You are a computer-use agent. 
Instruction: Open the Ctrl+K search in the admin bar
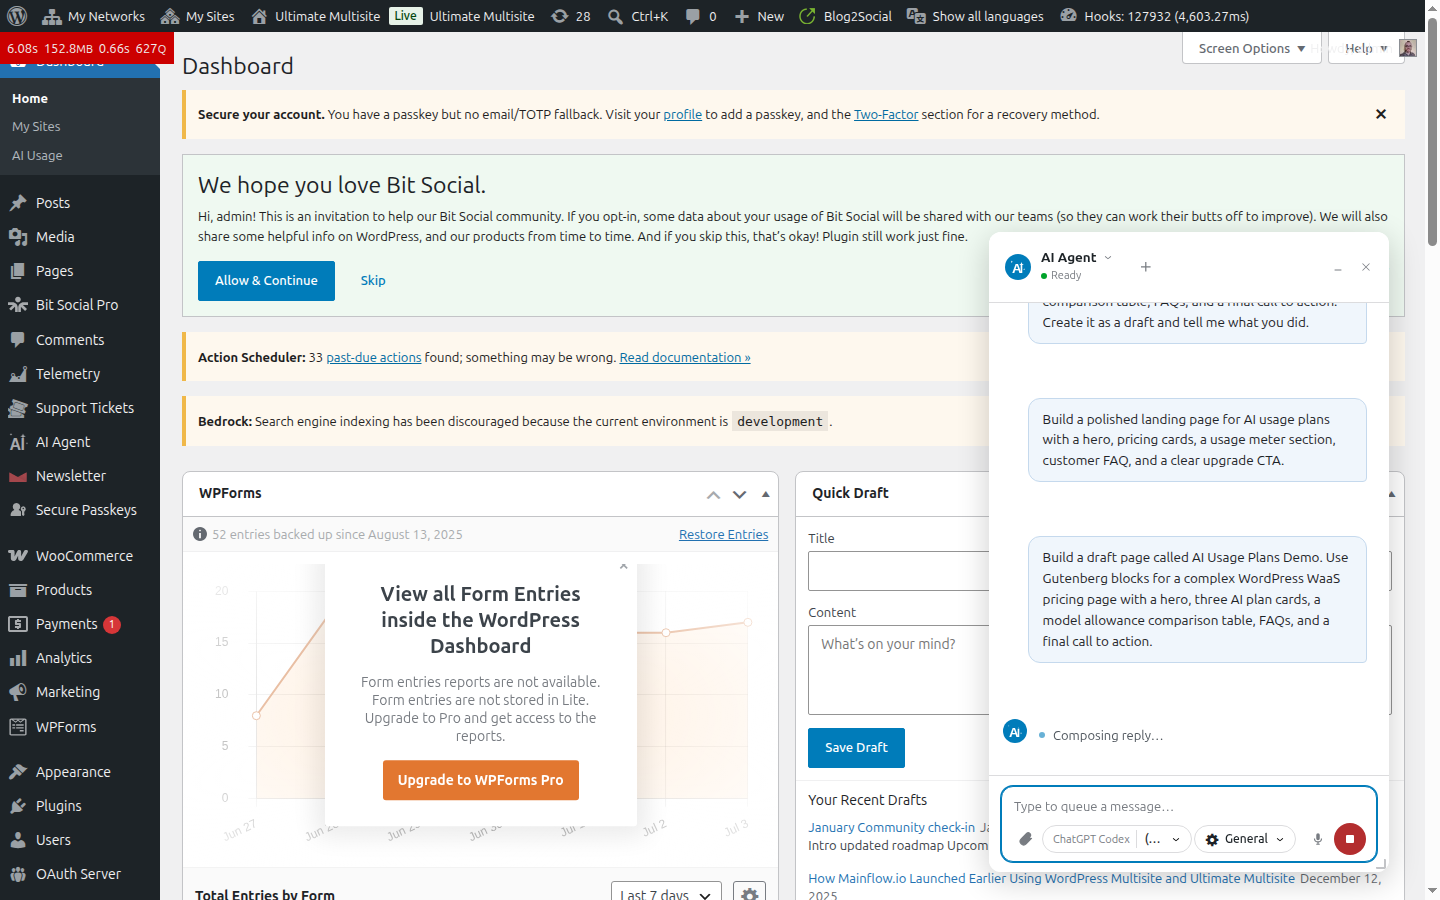638,16
